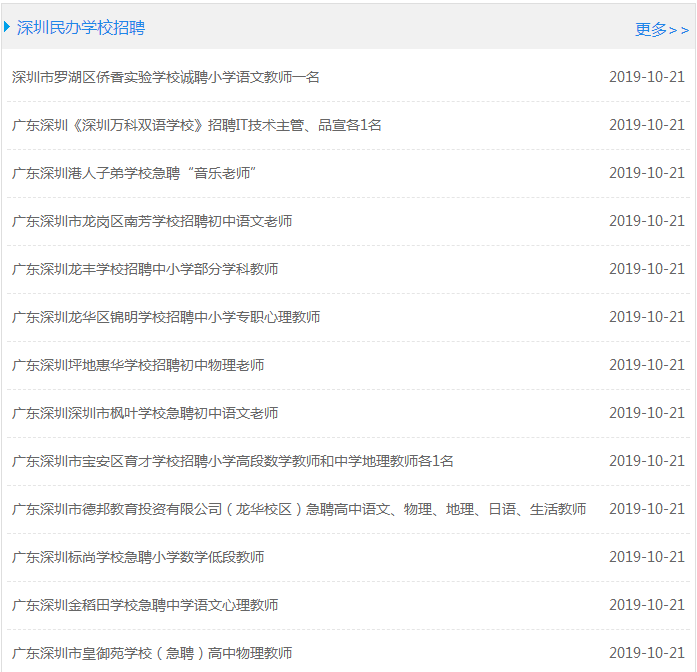Open 坪地惠华学校招聘初中物理老师 posting
697x672 pixels.
[138, 365]
